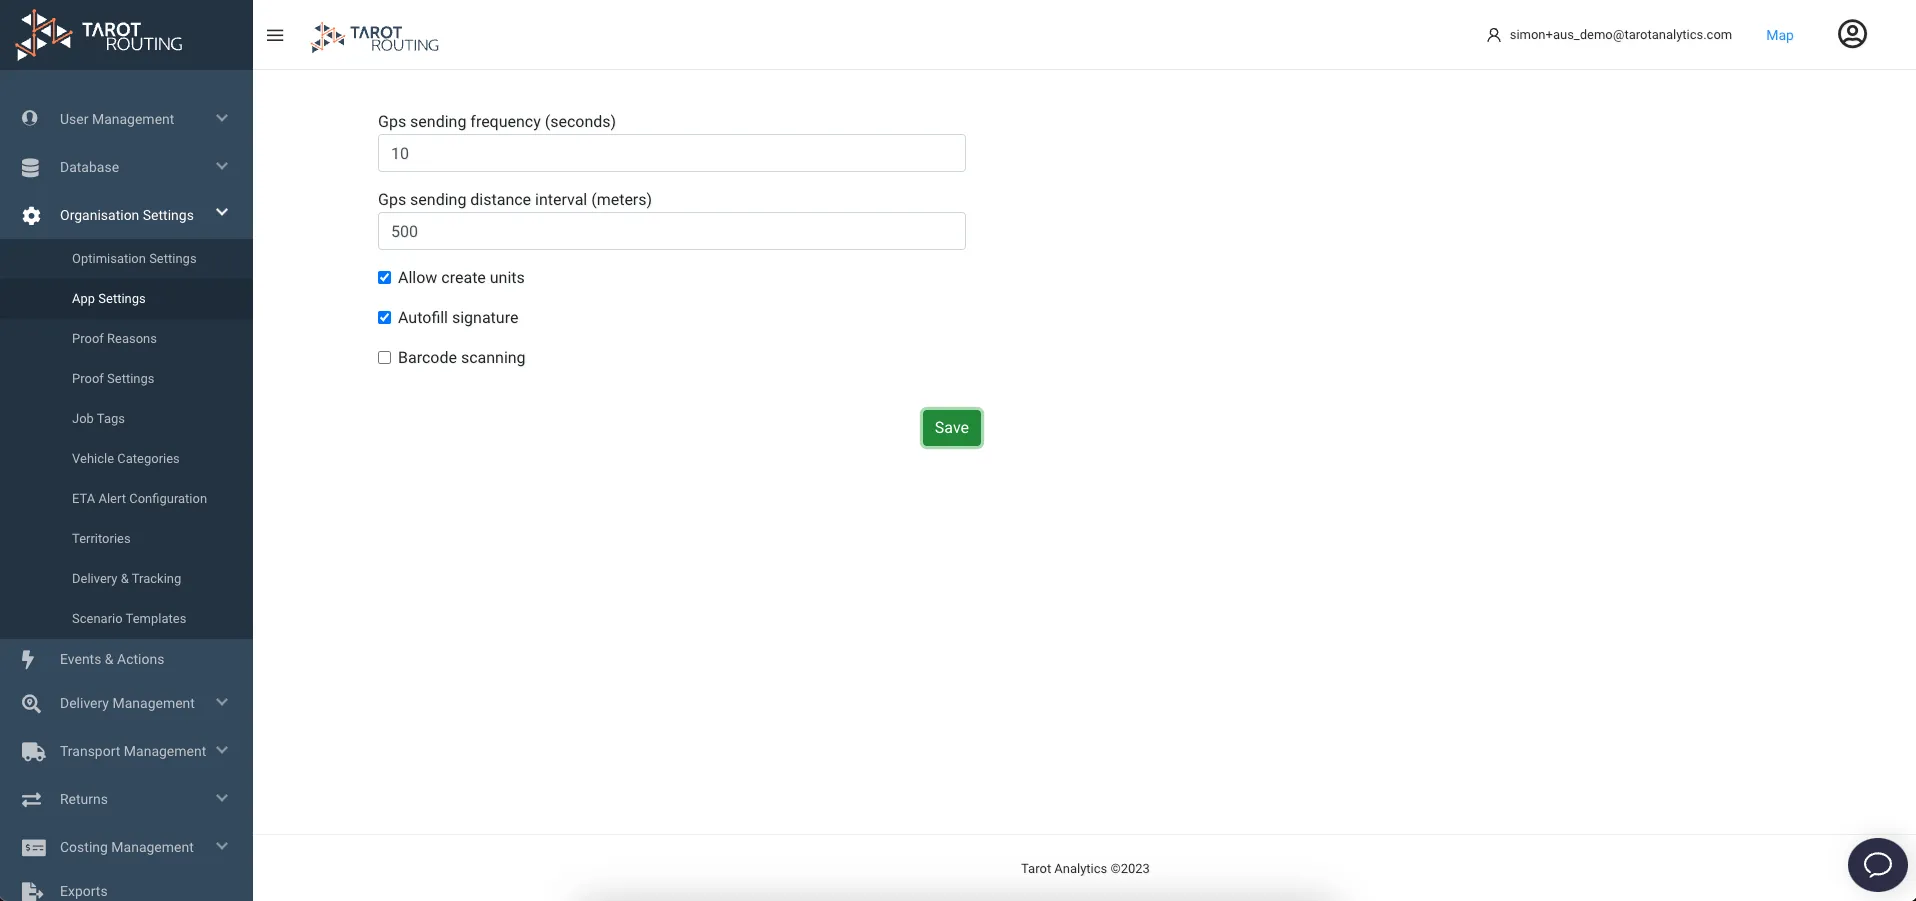Viewport: 1916px width, 901px height.
Task: Click the Tarot Routing header logo
Action: pos(375,38)
